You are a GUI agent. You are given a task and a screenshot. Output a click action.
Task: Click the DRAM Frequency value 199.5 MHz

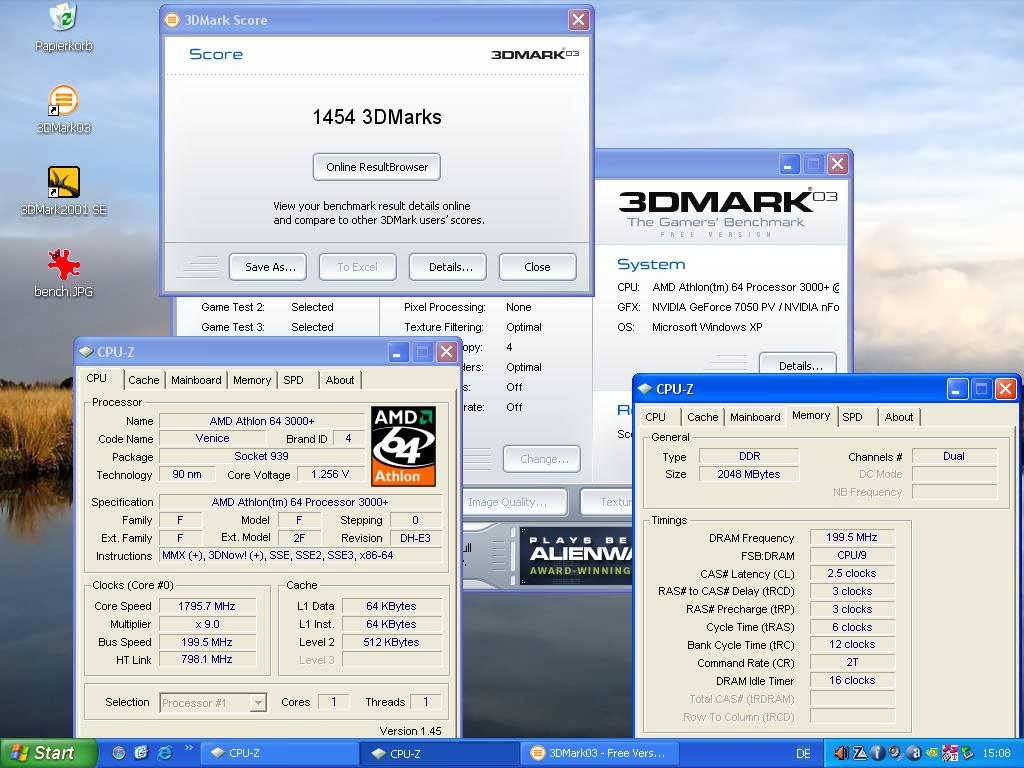(852, 537)
